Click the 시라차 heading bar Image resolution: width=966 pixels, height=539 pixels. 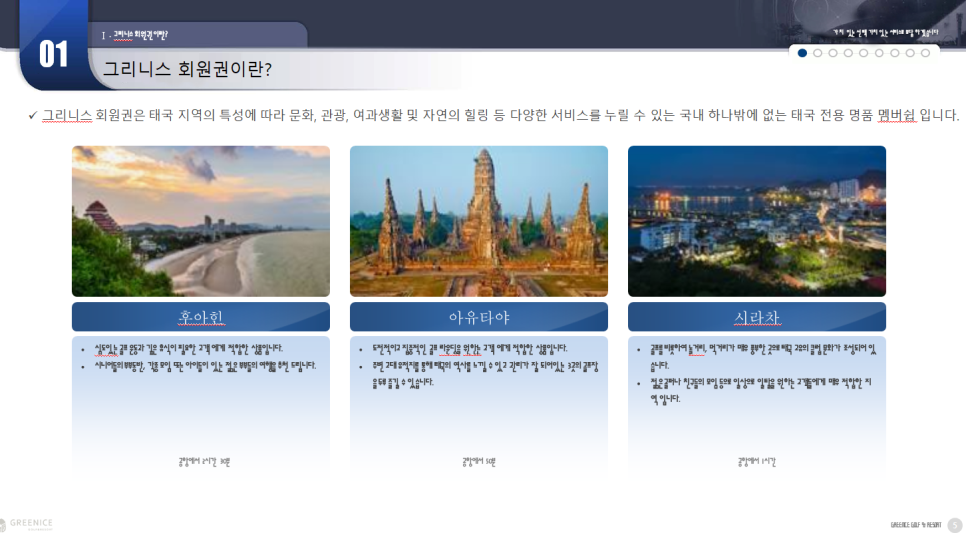(x=757, y=317)
